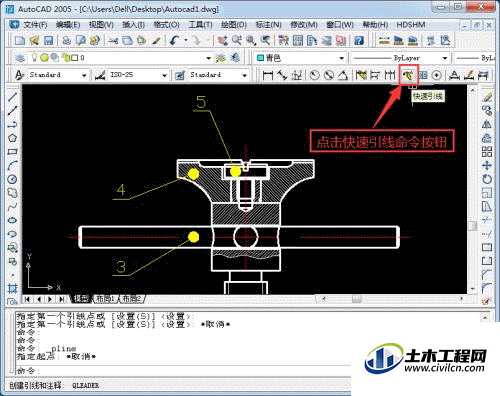Screen dimensions: 500x396
Task: Open the layer dropdown list
Action: click(209, 58)
